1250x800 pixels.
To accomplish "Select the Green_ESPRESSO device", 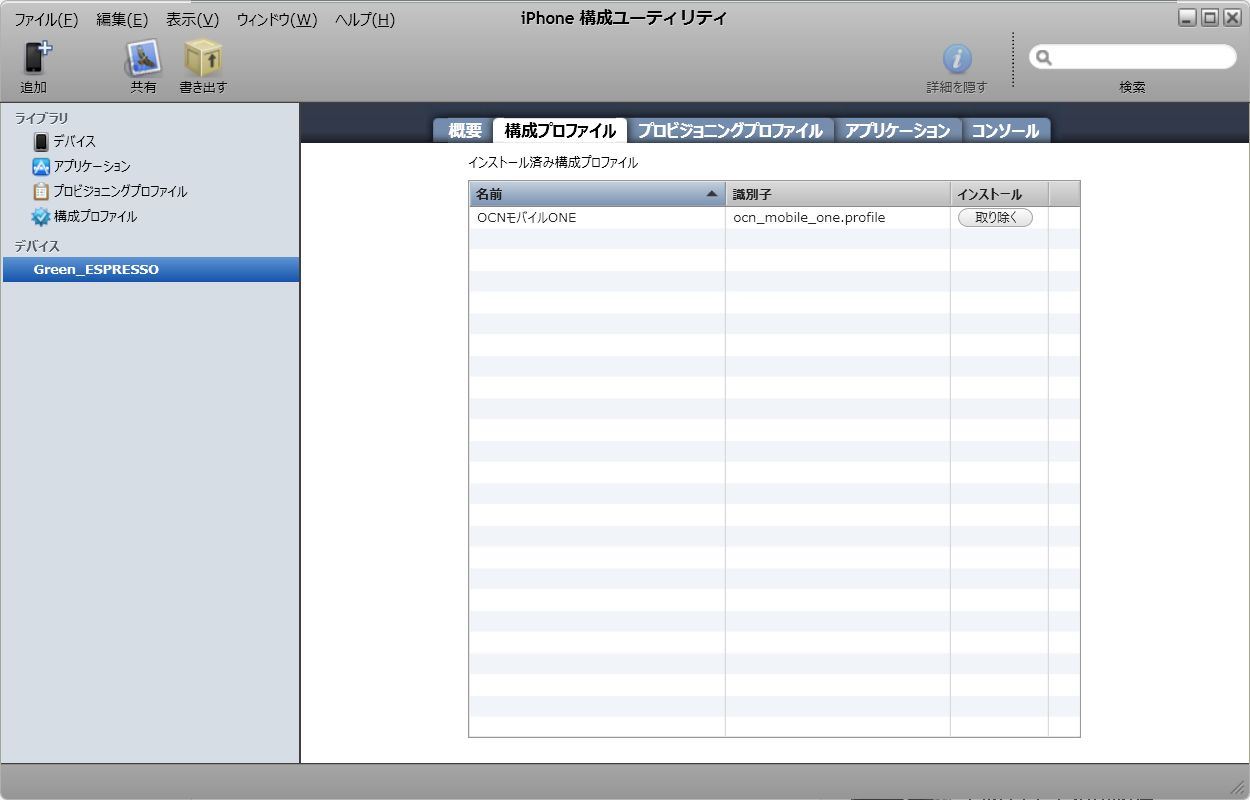I will pos(151,269).
